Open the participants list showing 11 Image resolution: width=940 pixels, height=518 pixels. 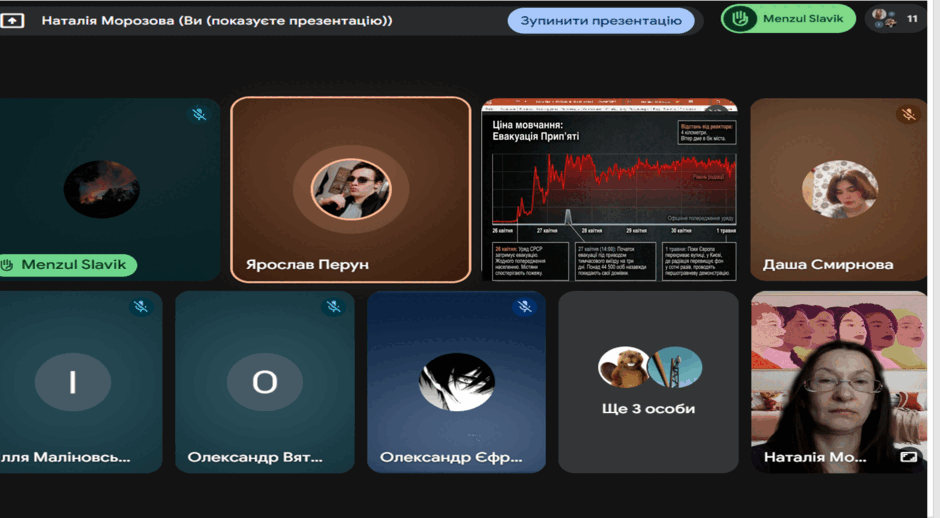(895, 19)
